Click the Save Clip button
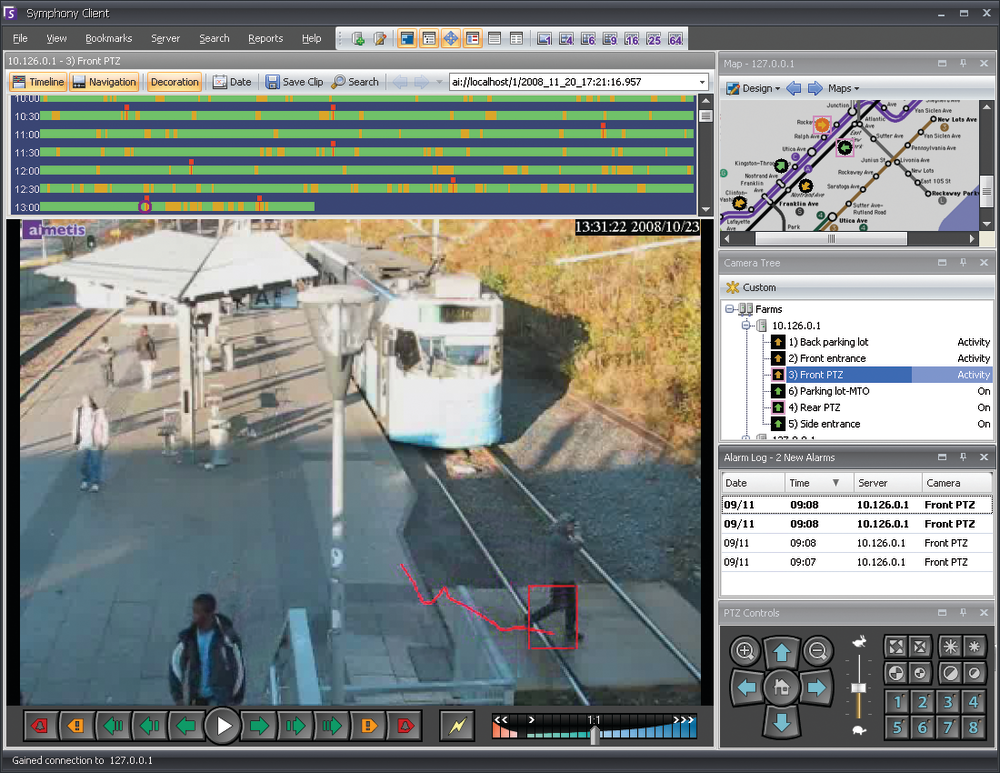Viewport: 1000px width, 773px height. [x=294, y=82]
